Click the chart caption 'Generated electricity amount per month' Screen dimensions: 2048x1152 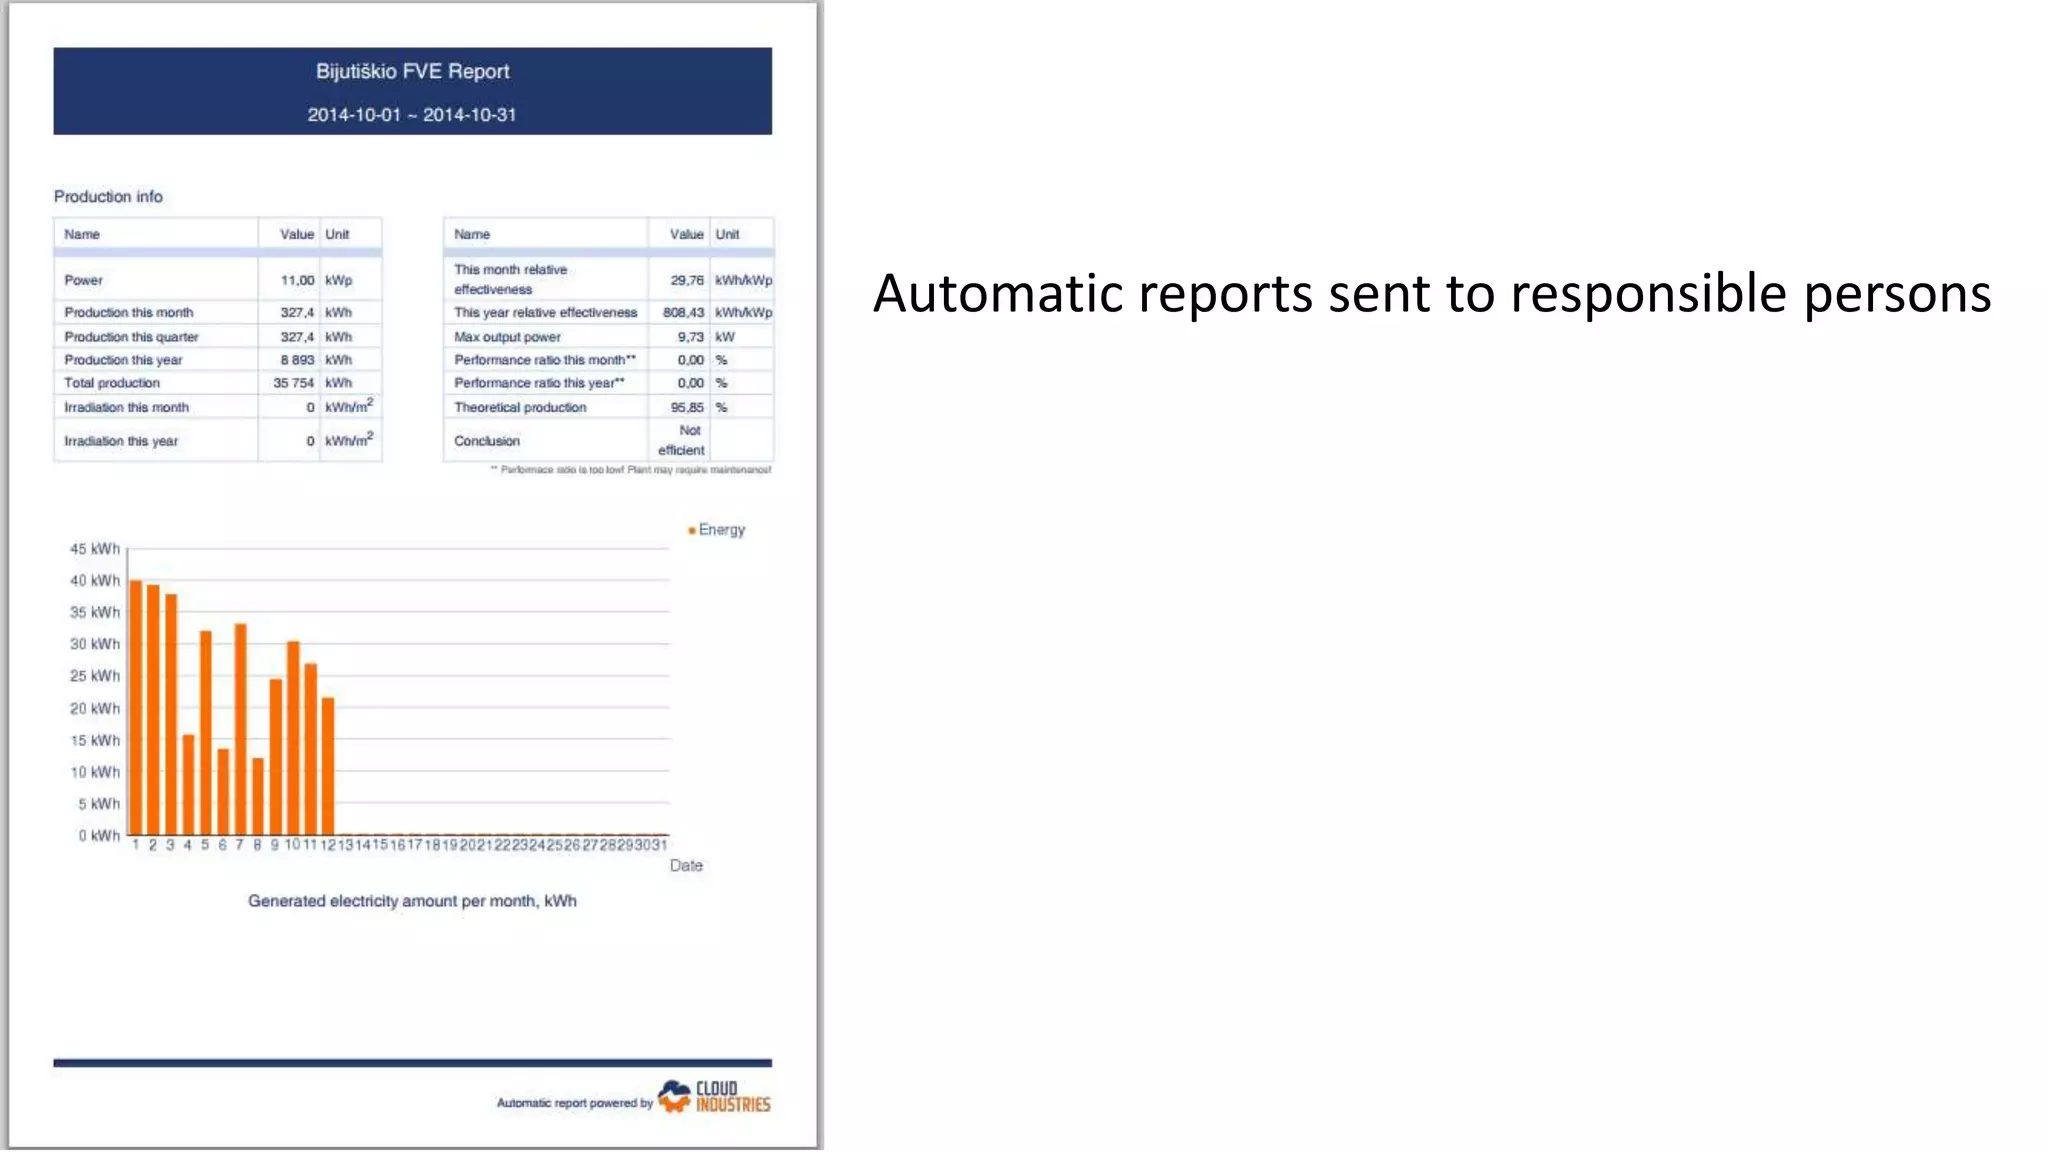[x=412, y=902]
